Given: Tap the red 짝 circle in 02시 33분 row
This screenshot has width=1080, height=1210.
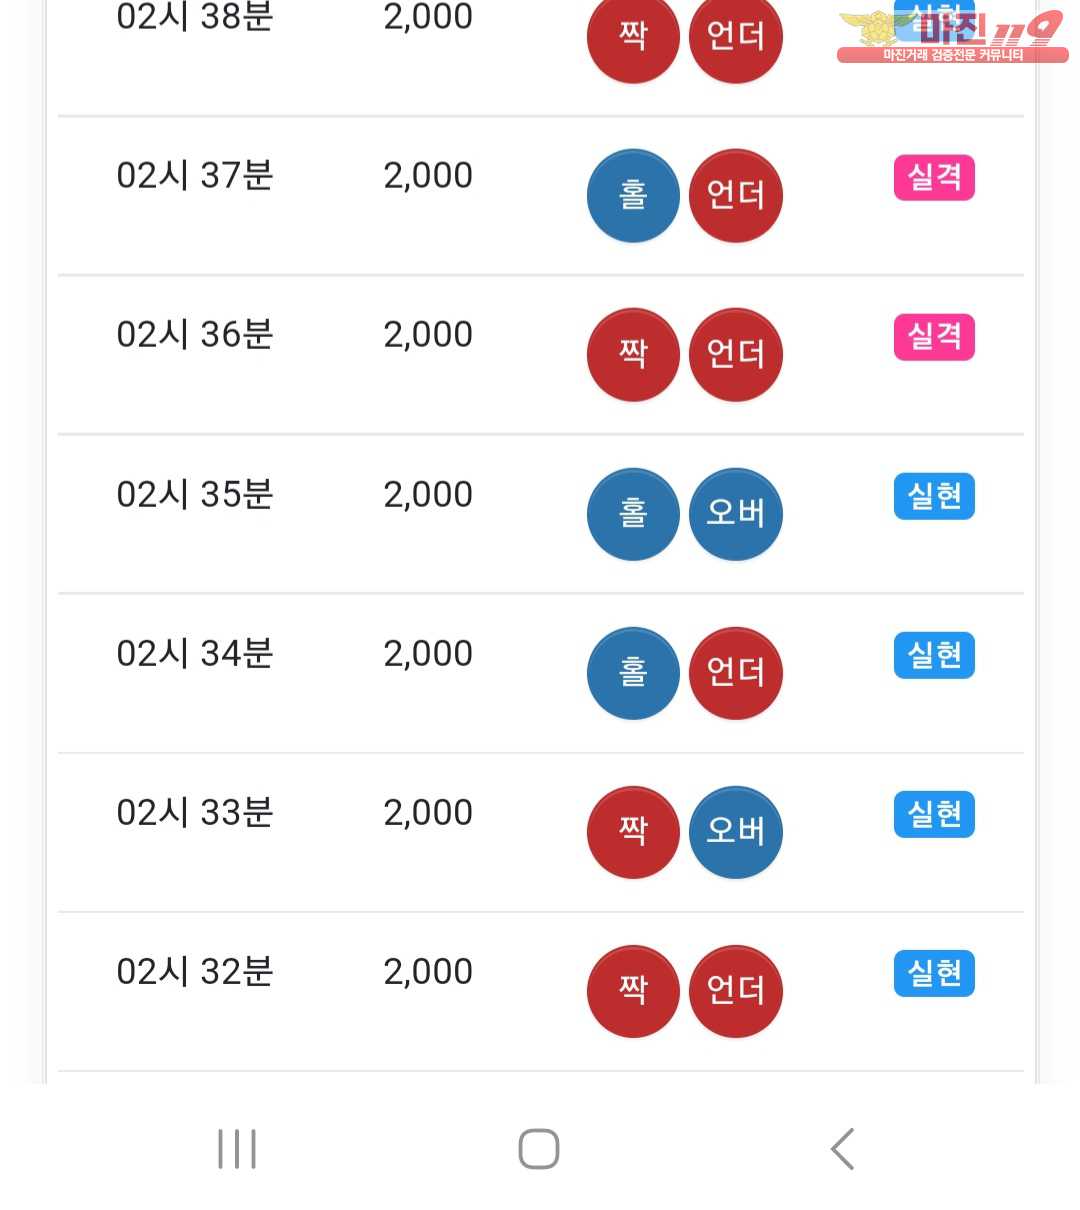Looking at the screenshot, I should pyautogui.click(x=633, y=832).
